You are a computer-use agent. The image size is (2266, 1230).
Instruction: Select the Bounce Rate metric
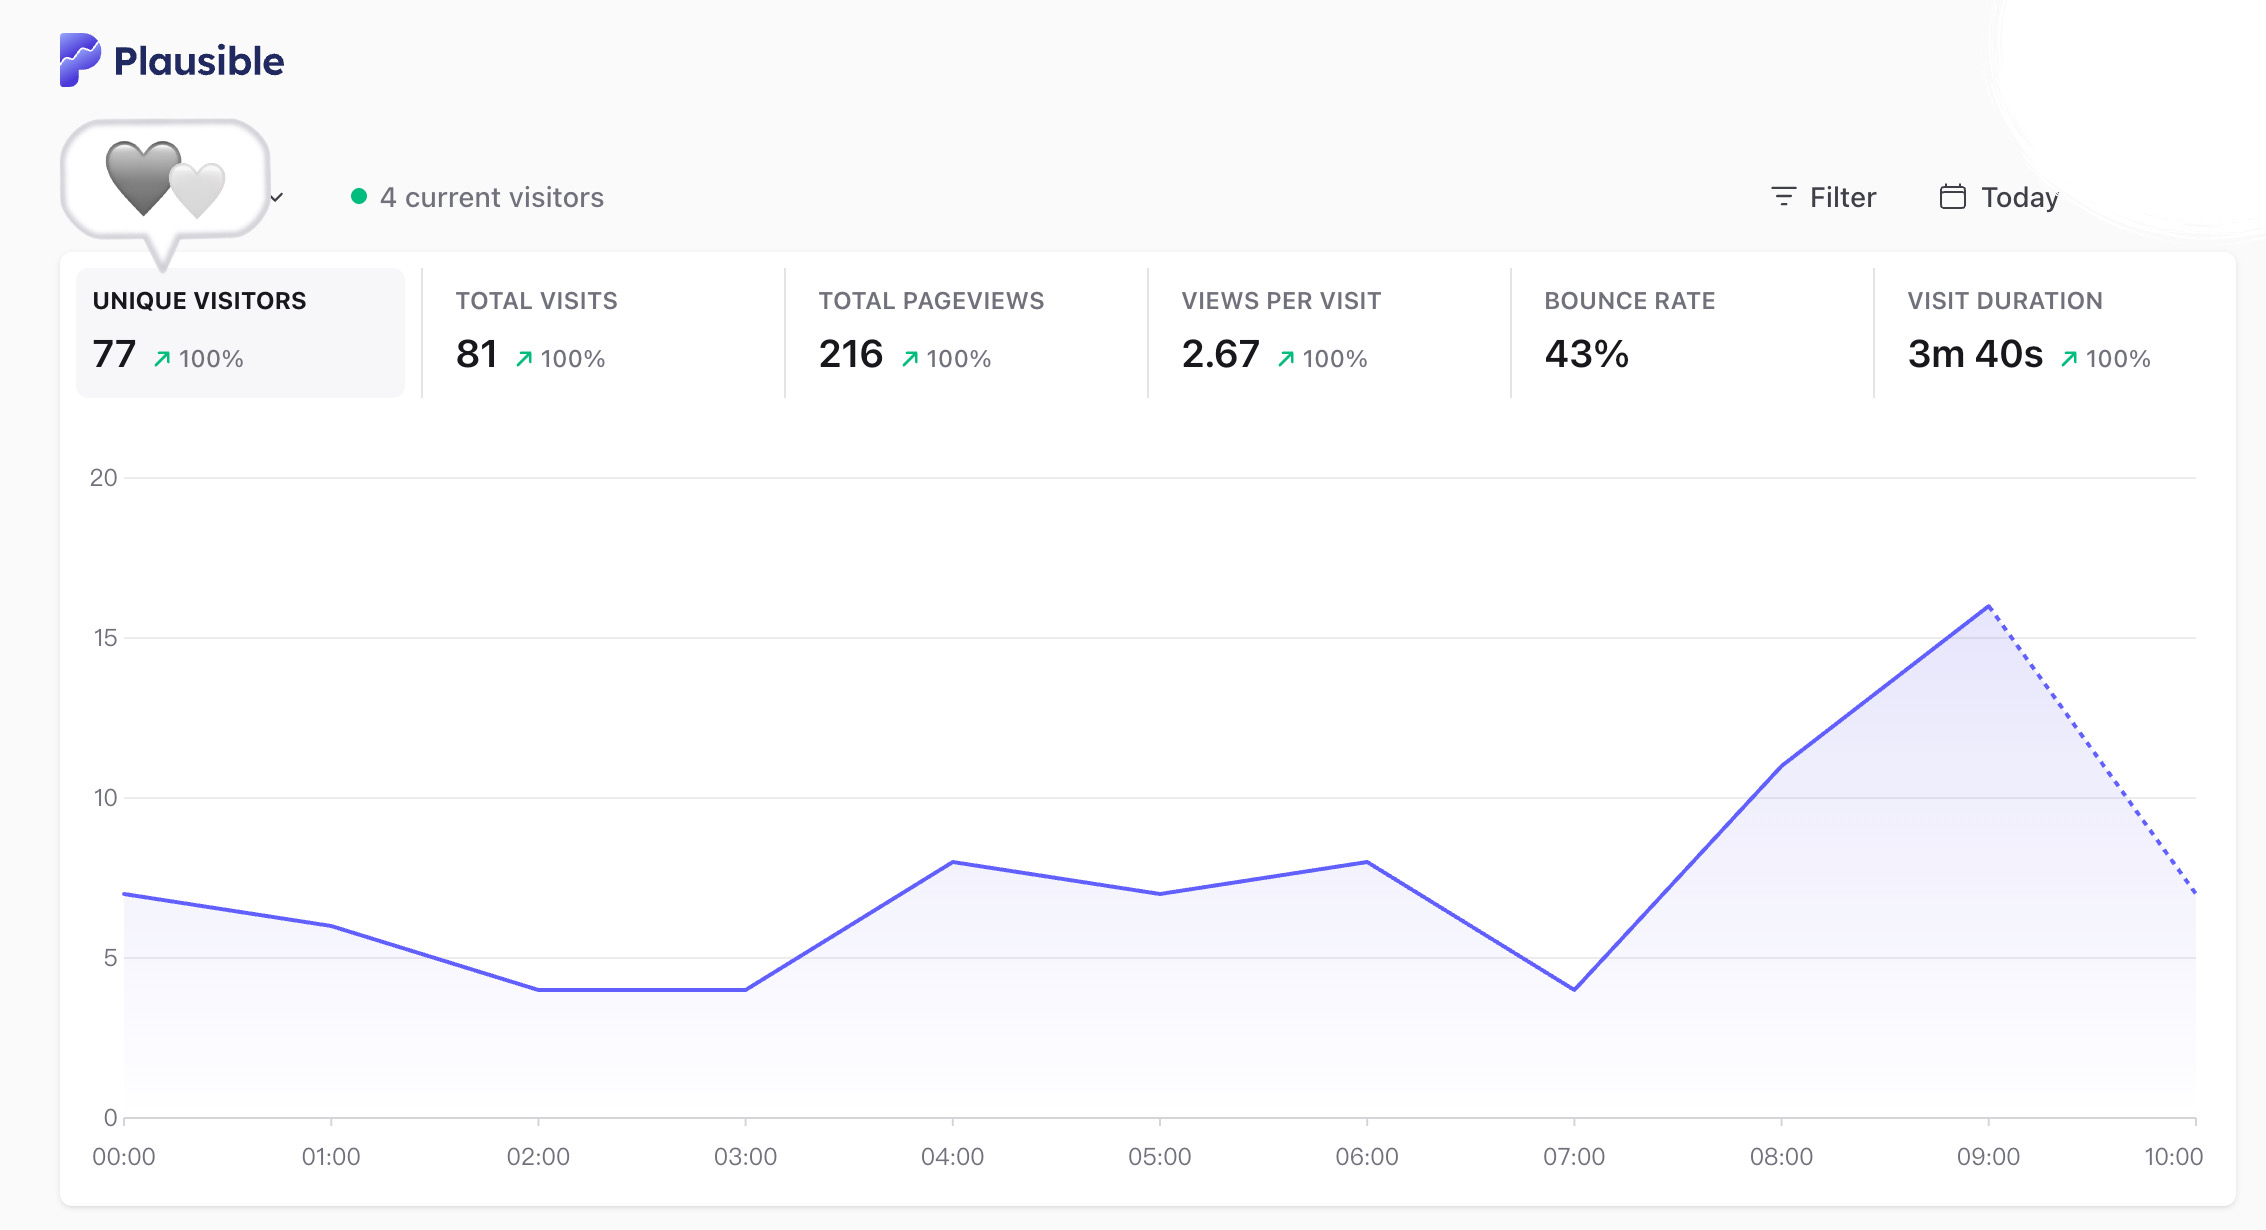(x=1692, y=333)
